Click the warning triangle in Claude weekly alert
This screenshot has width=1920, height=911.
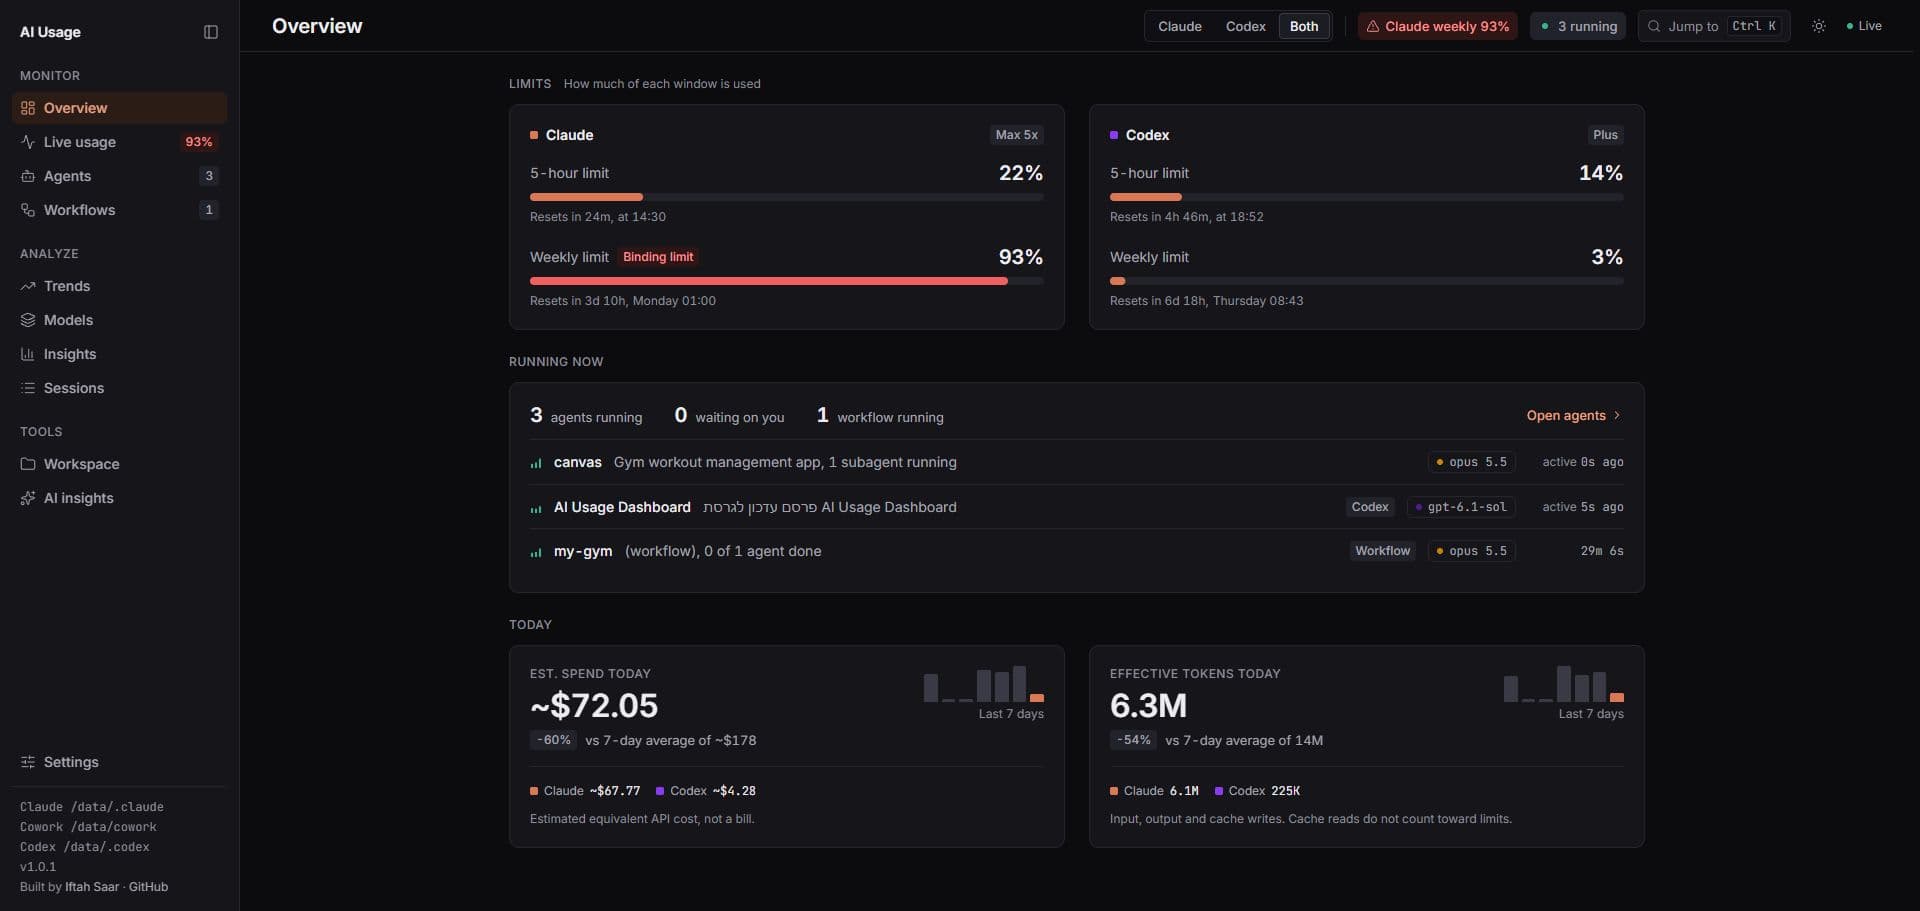pyautogui.click(x=1373, y=27)
